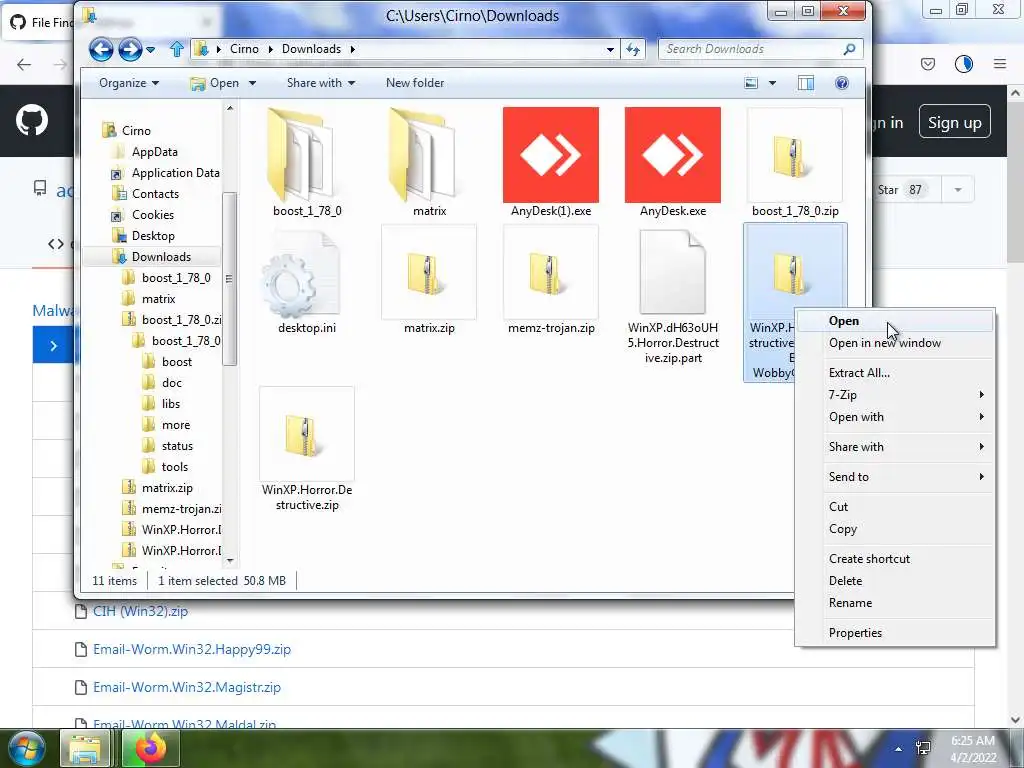The width and height of the screenshot is (1024, 768).
Task: Choose Copy in the context menu
Action: tap(895, 529)
